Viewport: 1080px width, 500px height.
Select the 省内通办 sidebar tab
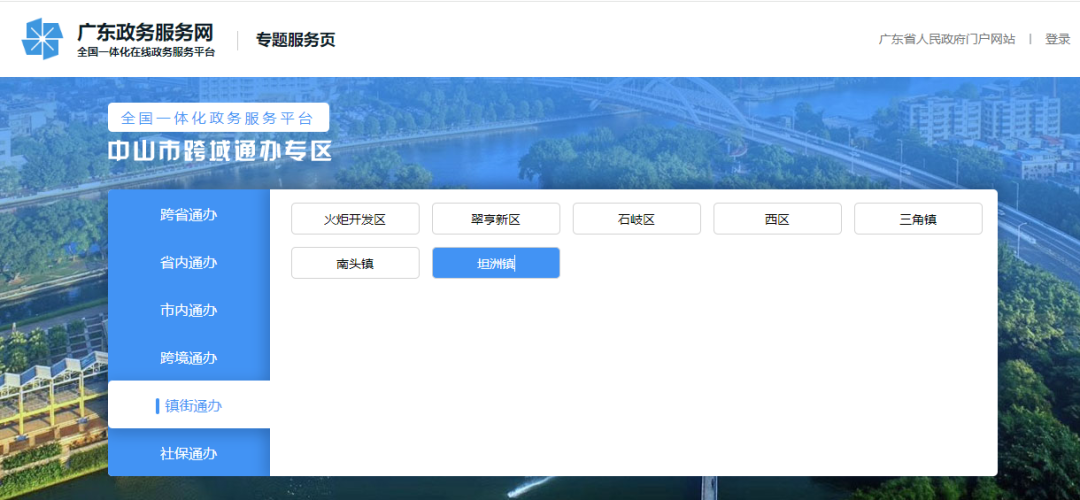coord(189,262)
